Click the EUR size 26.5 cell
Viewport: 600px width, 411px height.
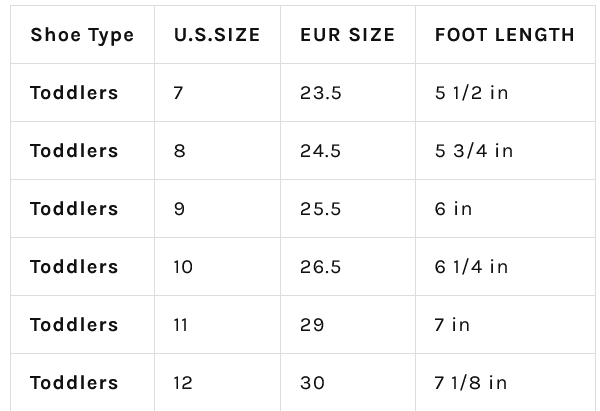pos(348,267)
